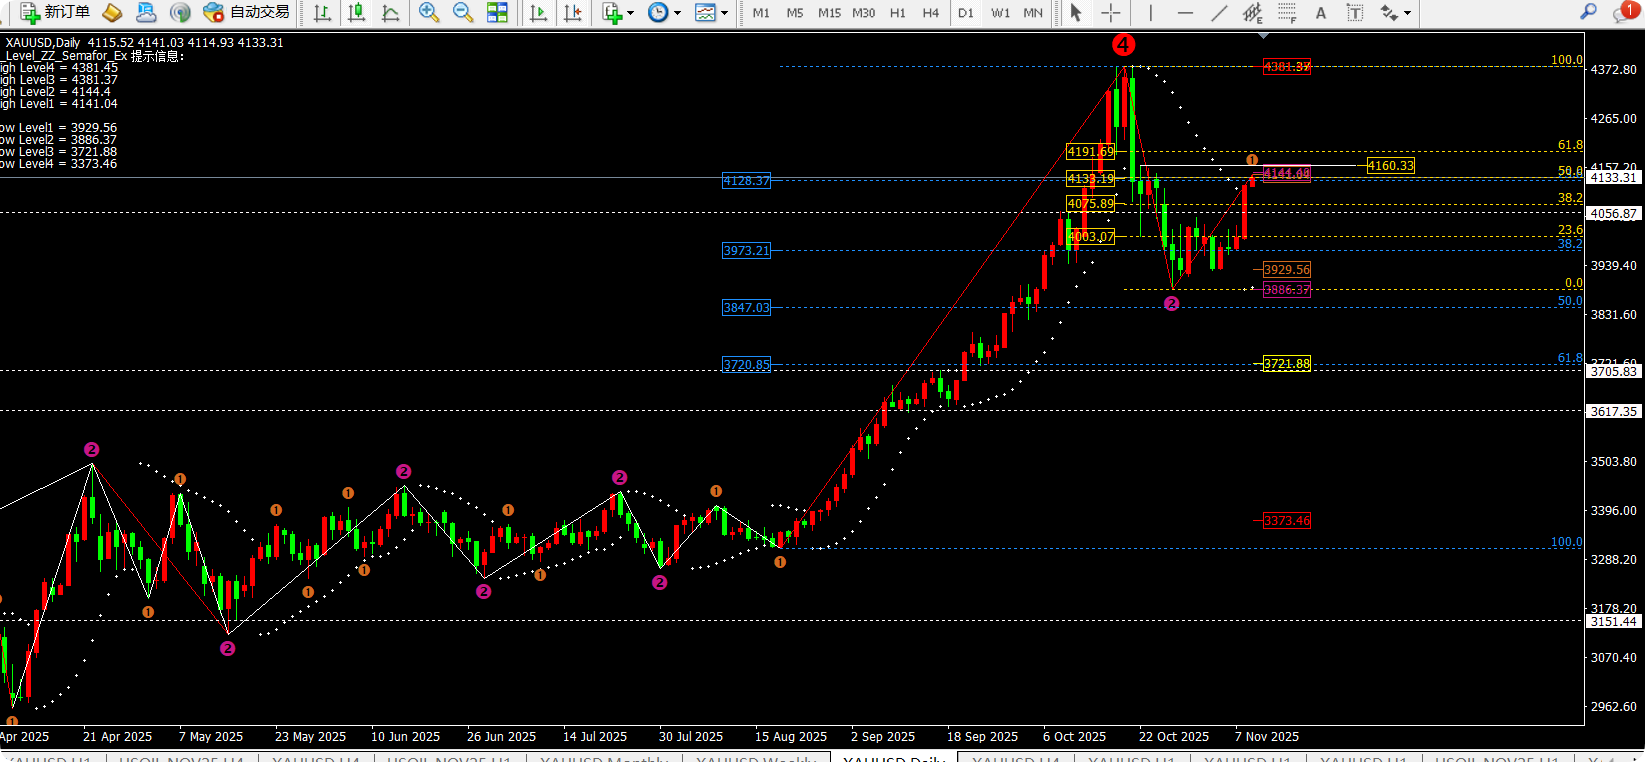This screenshot has width=1645, height=762.
Task: Toggle the AutoTrading (自动交易) button
Action: [246, 12]
